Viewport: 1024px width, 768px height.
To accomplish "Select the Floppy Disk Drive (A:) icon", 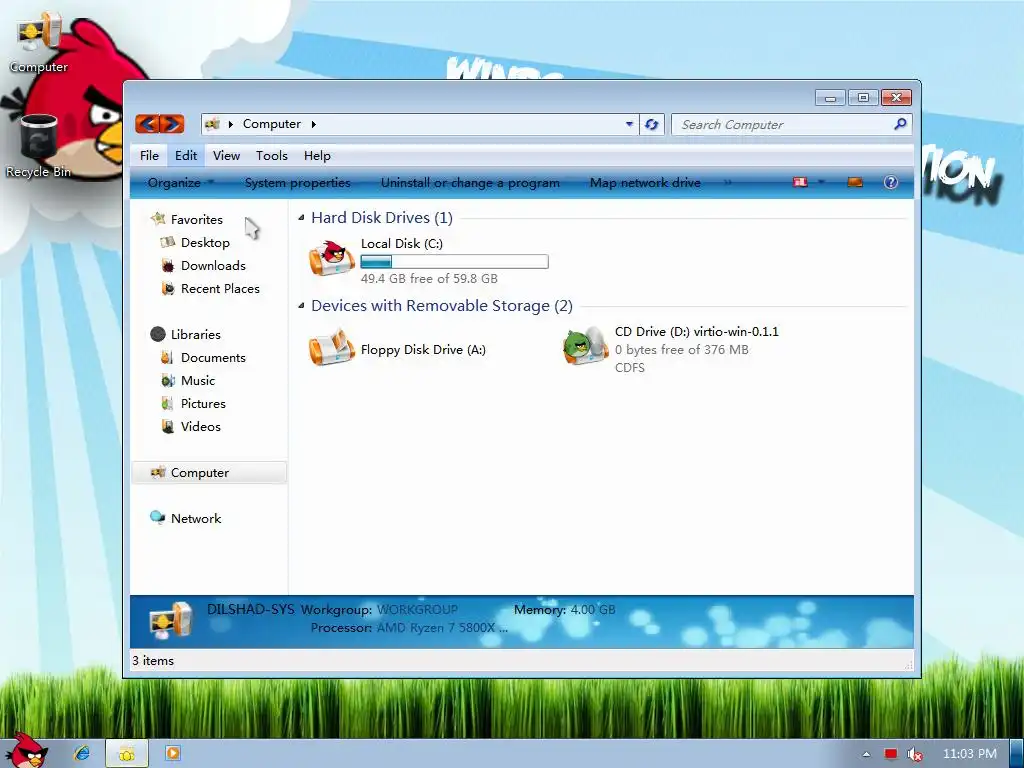I will pyautogui.click(x=332, y=347).
